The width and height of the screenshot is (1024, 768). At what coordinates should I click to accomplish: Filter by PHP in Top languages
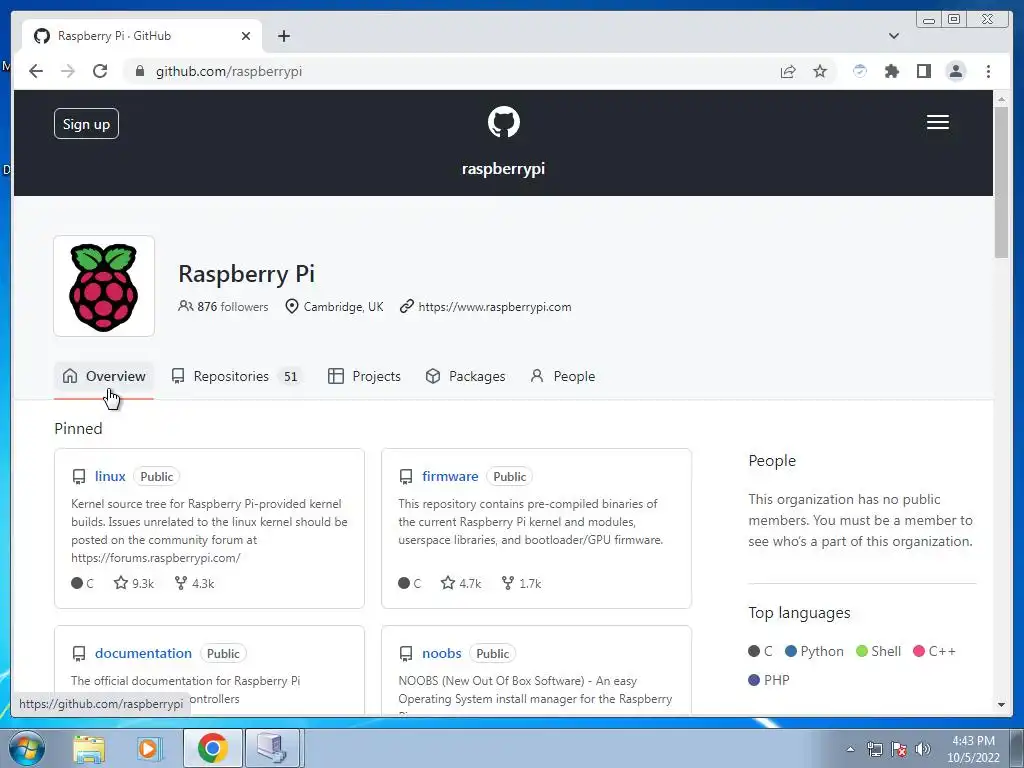tap(769, 680)
